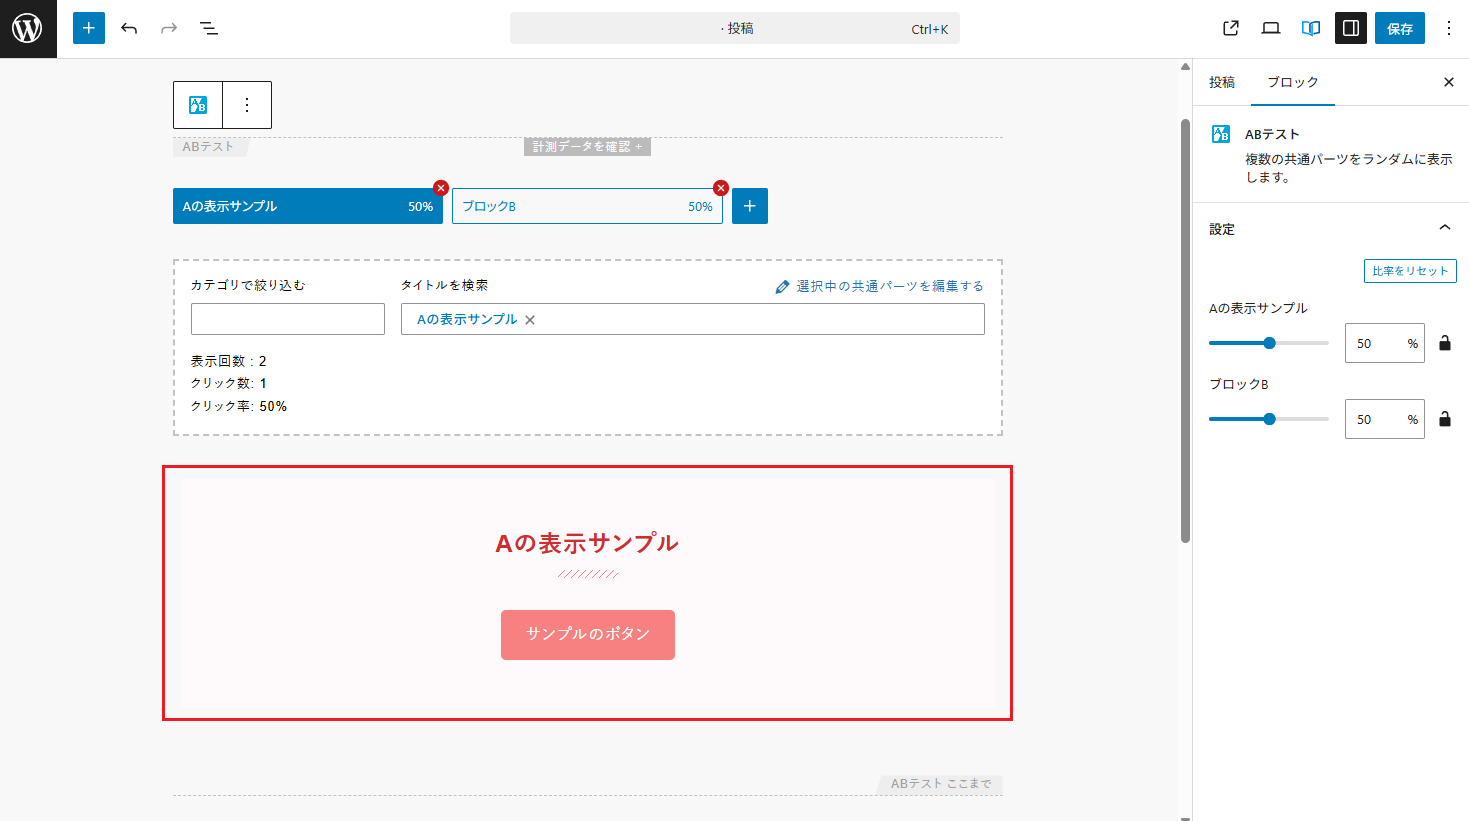1469x821 pixels.
Task: Click the sidebar settings panel icon
Action: click(1350, 28)
